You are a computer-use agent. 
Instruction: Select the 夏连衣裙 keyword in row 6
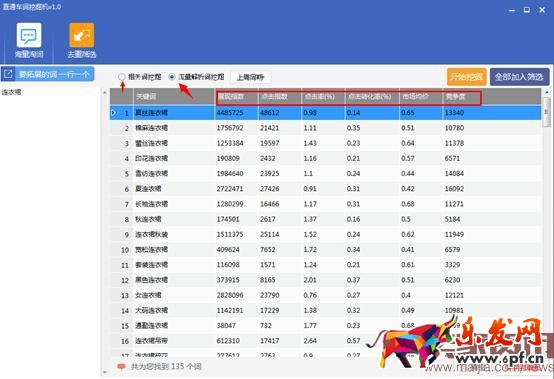click(148, 189)
